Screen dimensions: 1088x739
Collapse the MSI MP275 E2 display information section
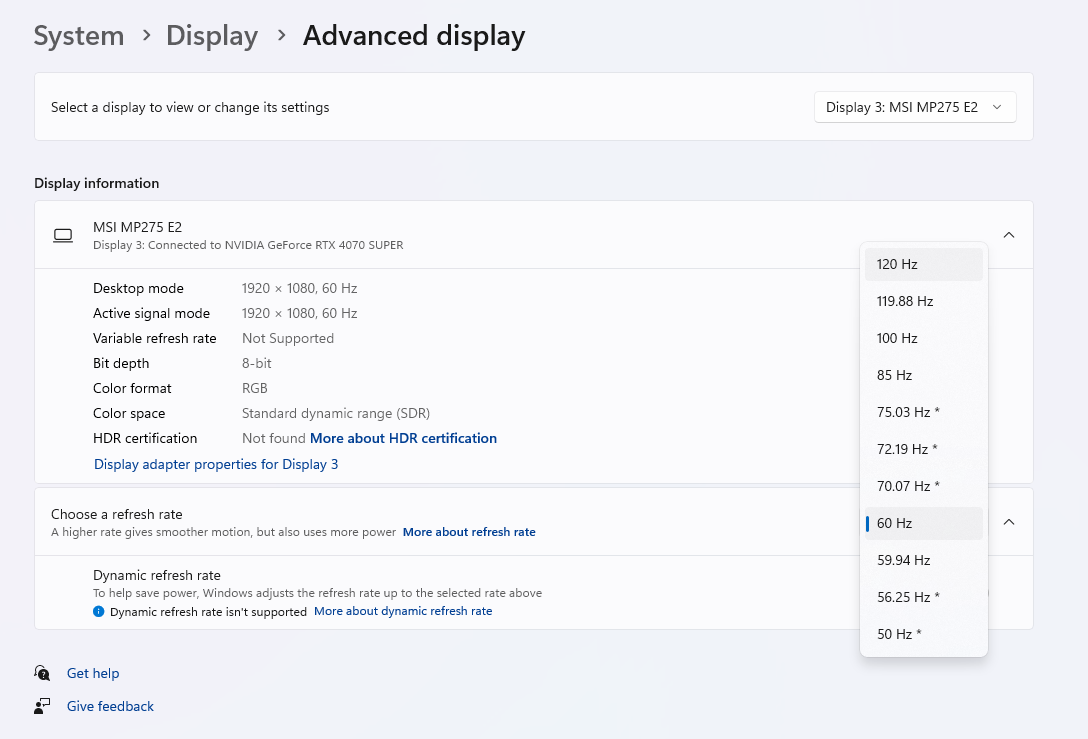[1009, 235]
